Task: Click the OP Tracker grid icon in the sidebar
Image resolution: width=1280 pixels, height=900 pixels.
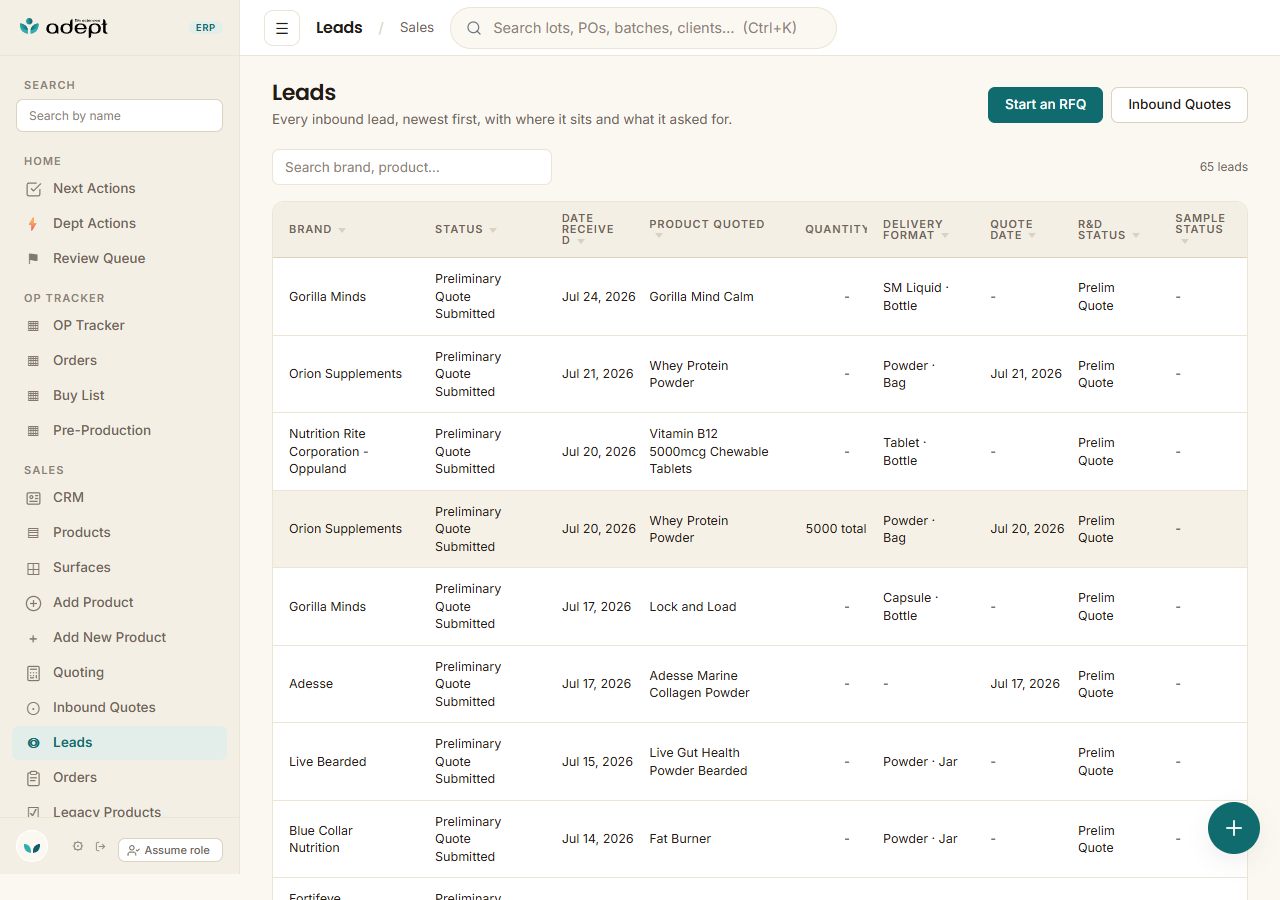Action: click(x=33, y=326)
